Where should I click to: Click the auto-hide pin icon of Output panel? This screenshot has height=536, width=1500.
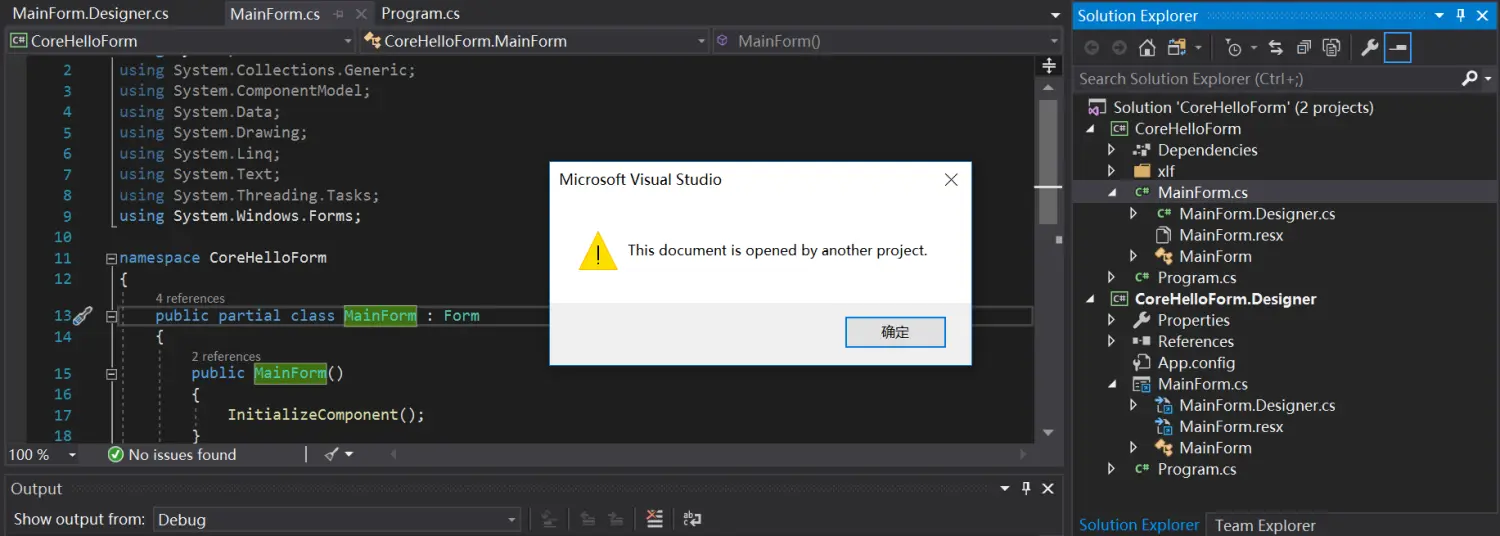1026,488
